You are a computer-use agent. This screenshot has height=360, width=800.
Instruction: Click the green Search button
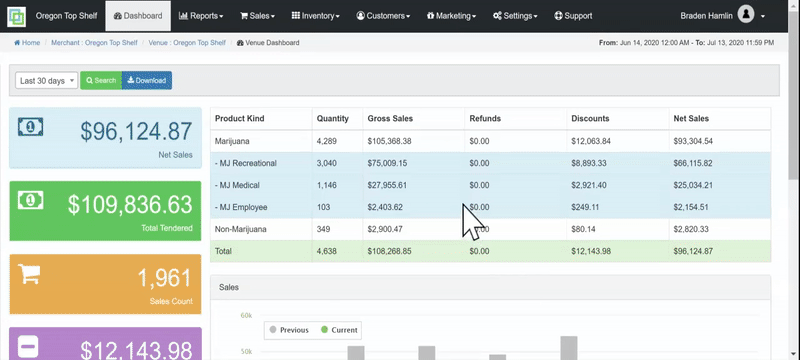101,81
